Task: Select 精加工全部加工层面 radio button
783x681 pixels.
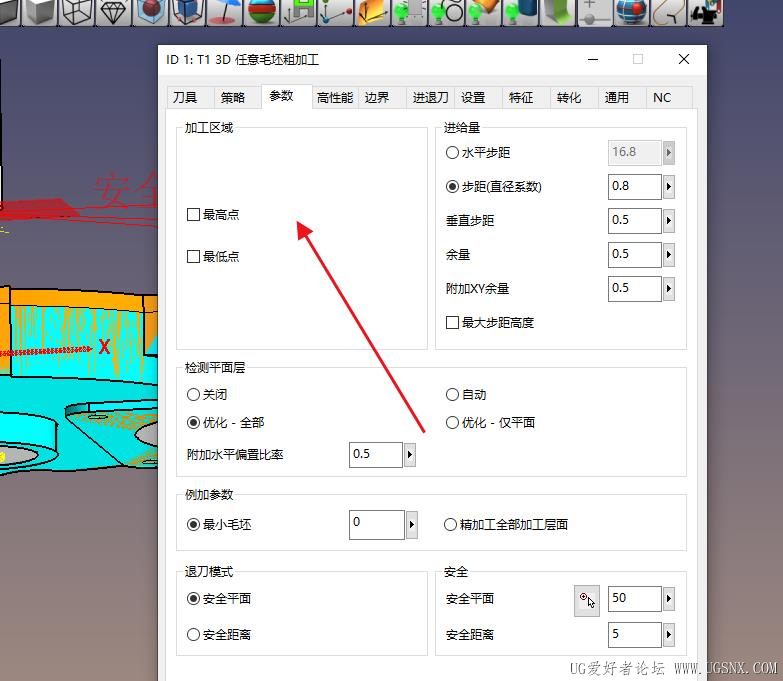Action: pos(450,525)
